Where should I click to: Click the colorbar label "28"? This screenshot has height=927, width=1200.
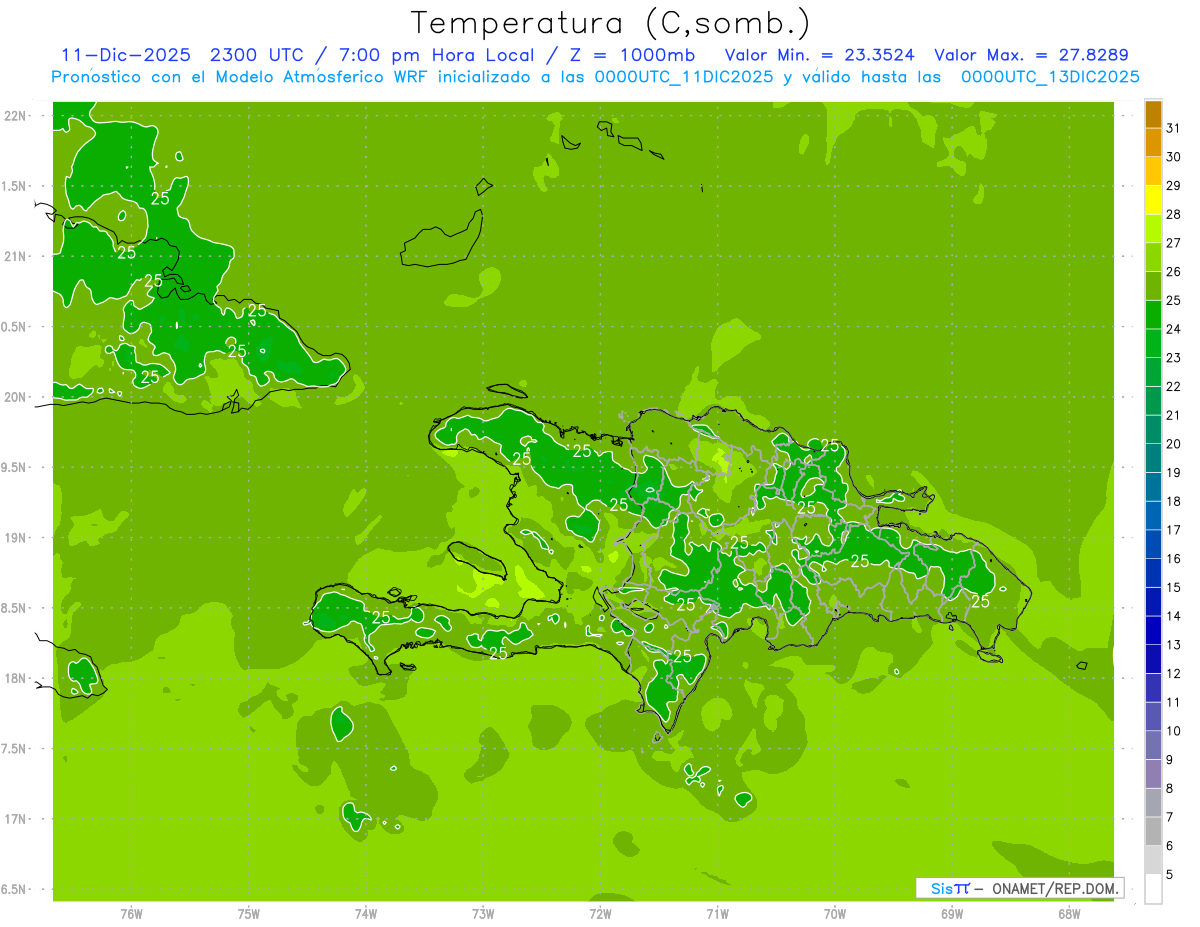1173,214
